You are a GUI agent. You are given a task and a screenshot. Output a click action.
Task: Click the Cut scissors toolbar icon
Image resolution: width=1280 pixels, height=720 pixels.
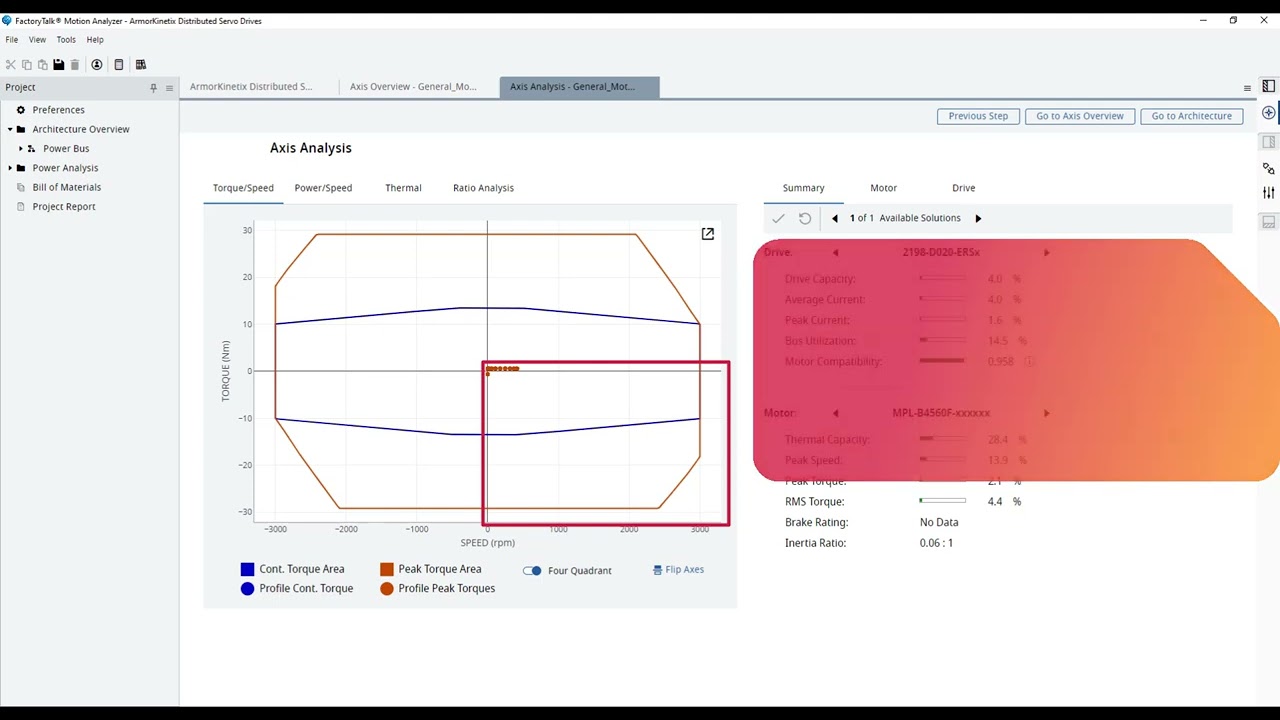[11, 65]
